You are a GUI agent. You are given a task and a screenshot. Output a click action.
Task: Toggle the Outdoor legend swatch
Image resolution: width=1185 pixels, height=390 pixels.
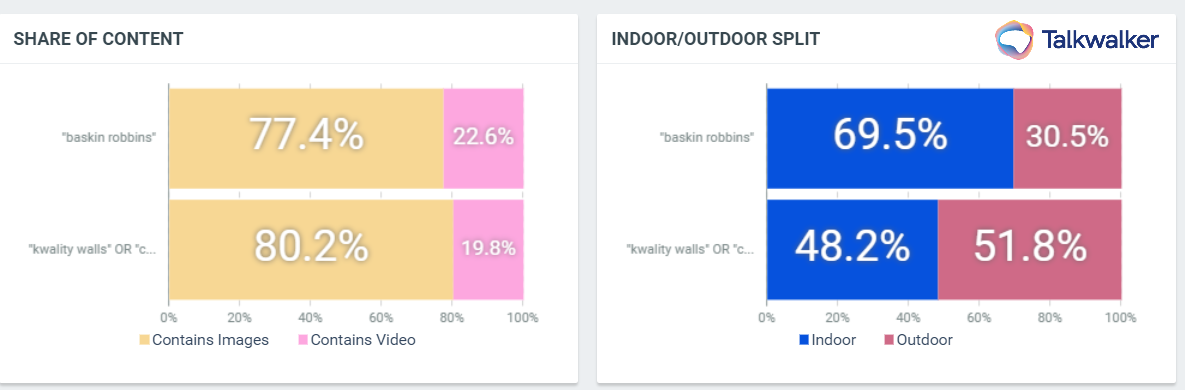889,340
